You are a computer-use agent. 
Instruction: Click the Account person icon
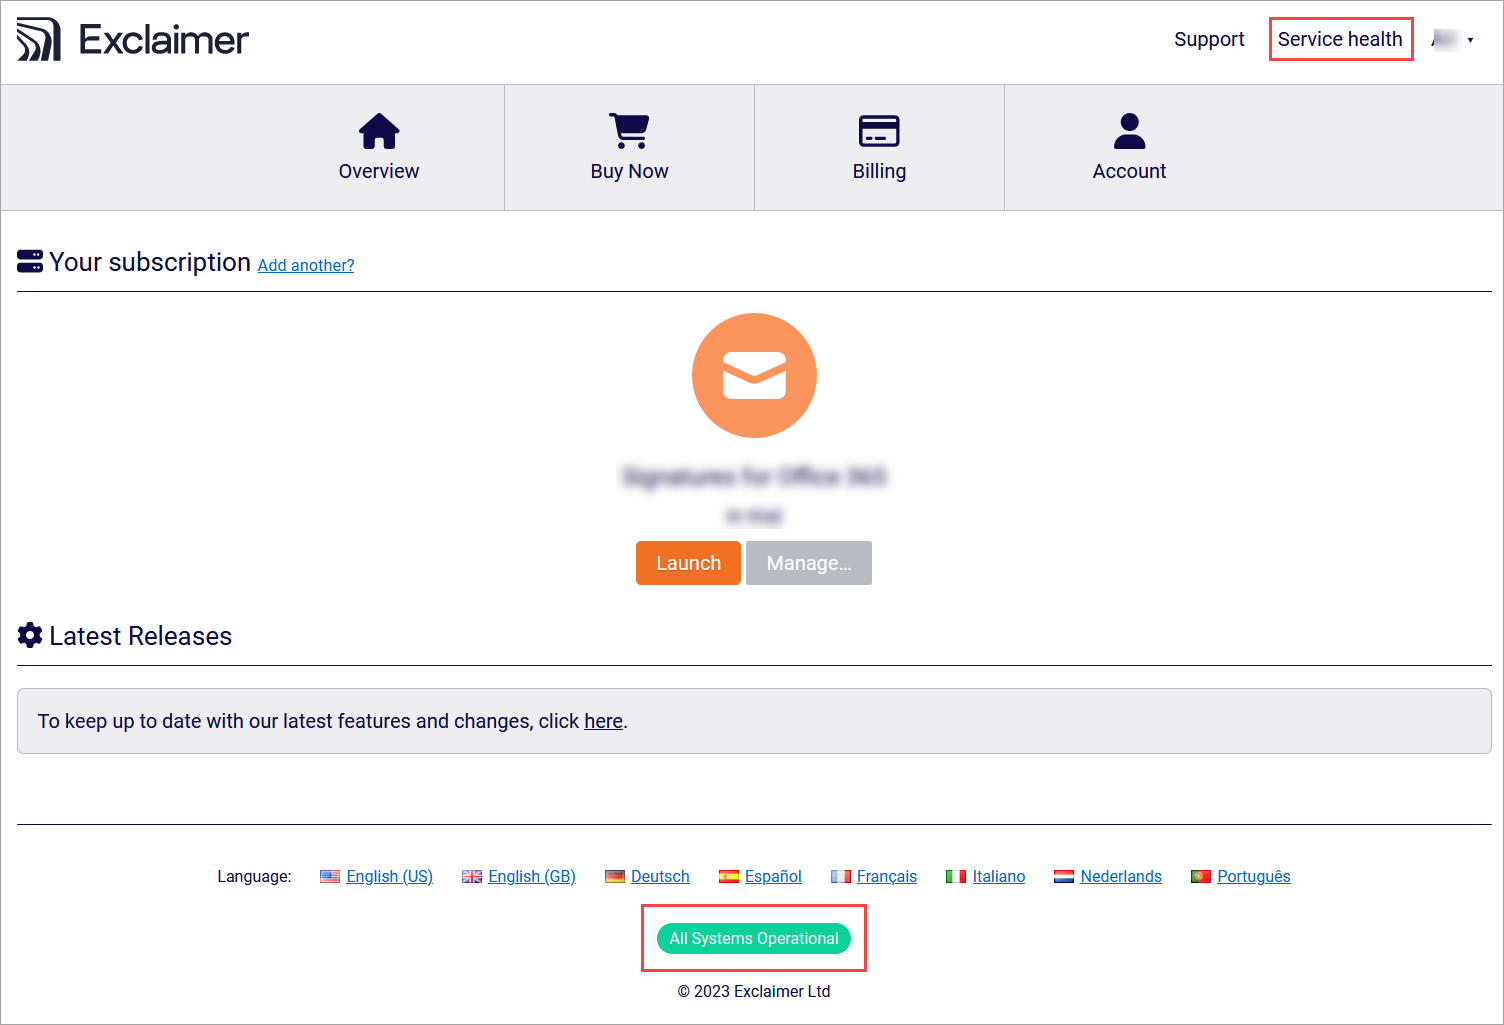pos(1128,130)
